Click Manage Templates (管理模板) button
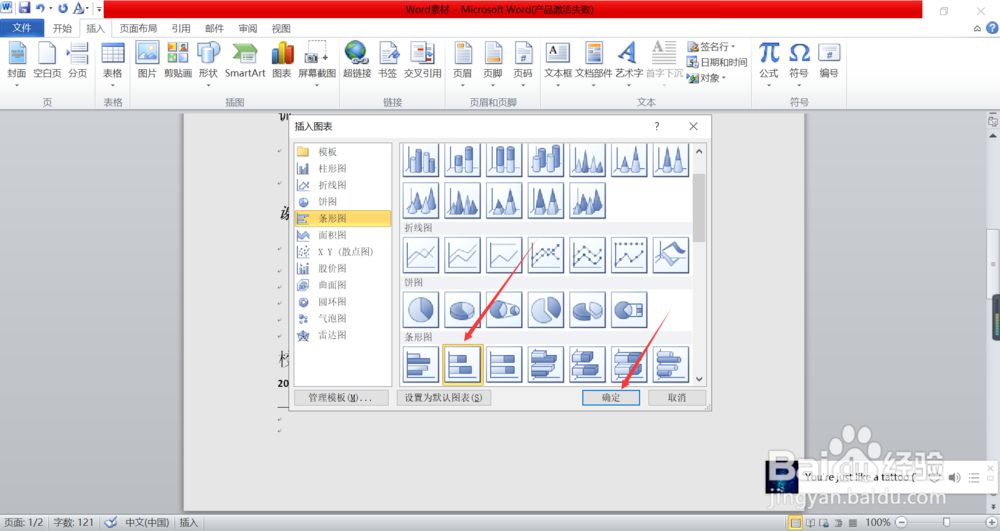The height and width of the screenshot is (531, 1000). (x=341, y=397)
